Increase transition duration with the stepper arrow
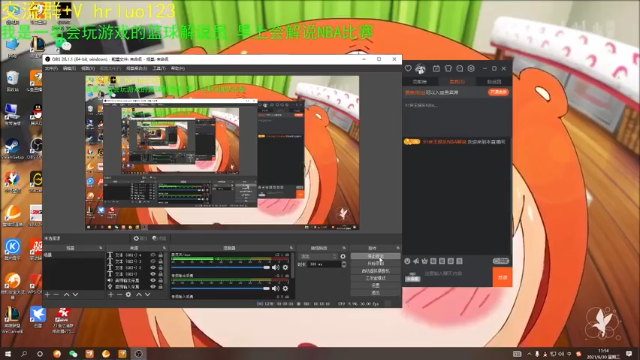 [344, 263]
